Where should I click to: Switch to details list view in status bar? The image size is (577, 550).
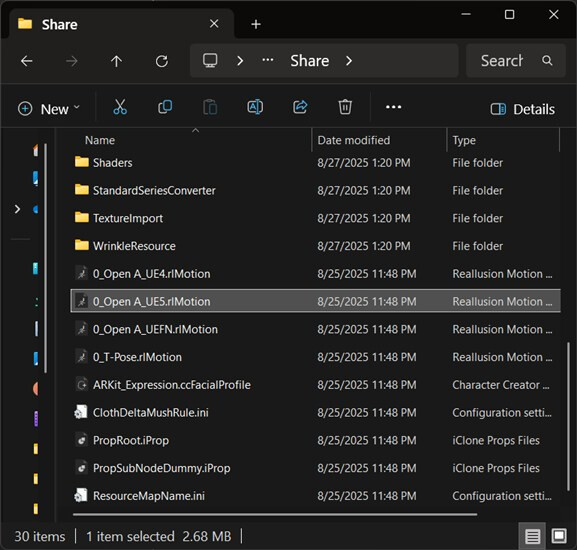tap(532, 536)
